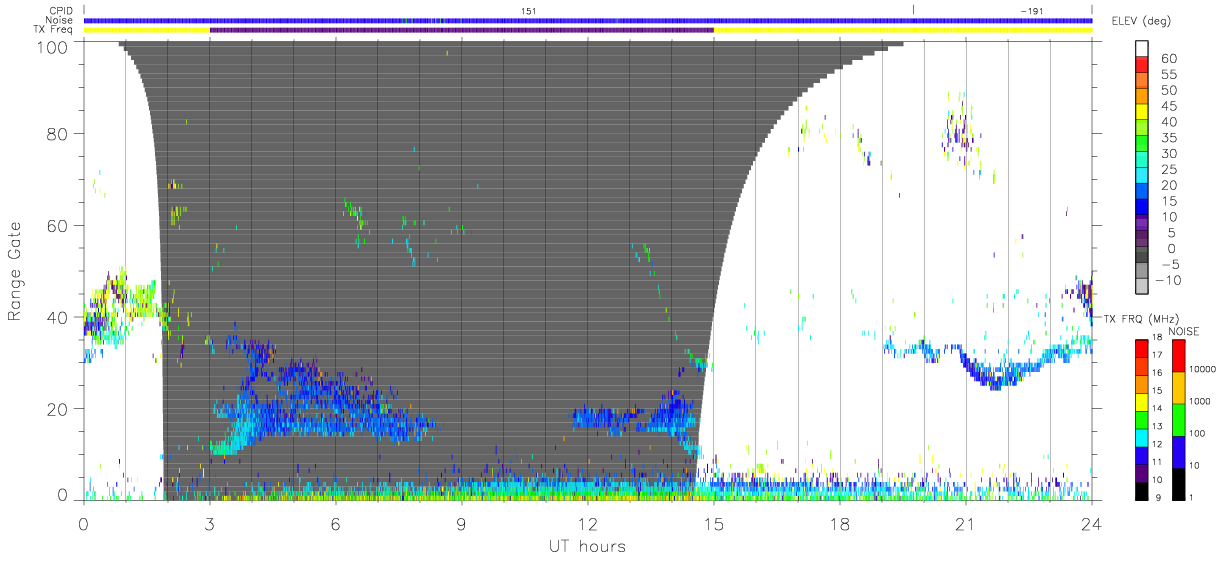Screen dimensions: 1228x567
Task: Click the "35" label on ELEV scale
Action: click(1168, 137)
